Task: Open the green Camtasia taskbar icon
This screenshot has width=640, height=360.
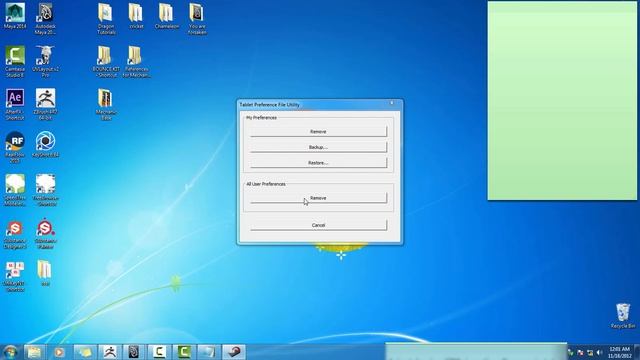Action: click(x=184, y=352)
